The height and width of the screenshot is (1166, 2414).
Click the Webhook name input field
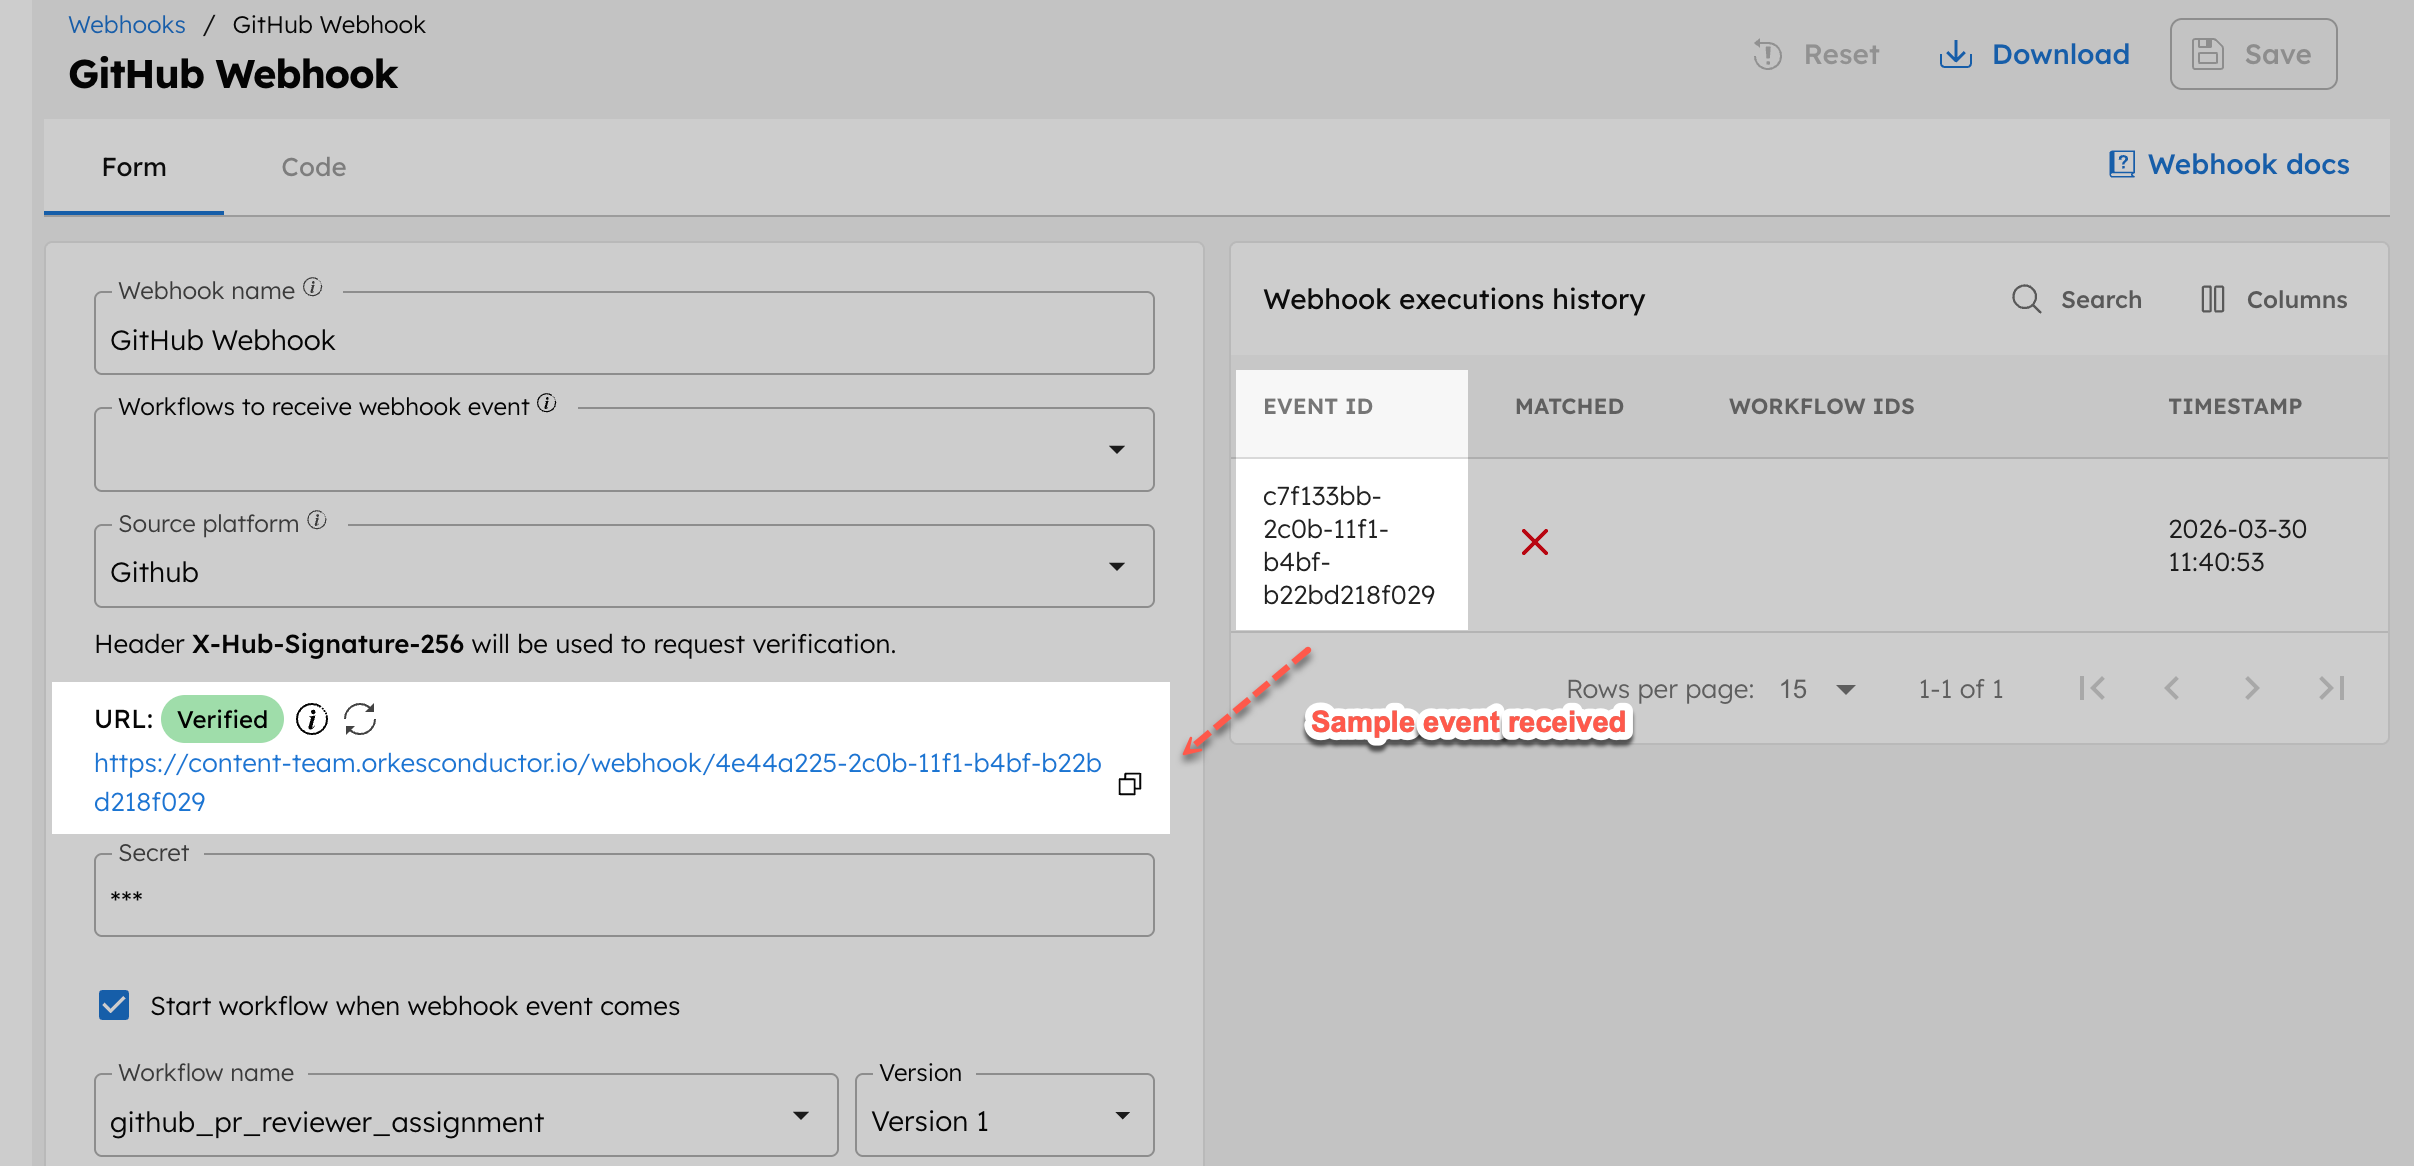[x=624, y=333]
